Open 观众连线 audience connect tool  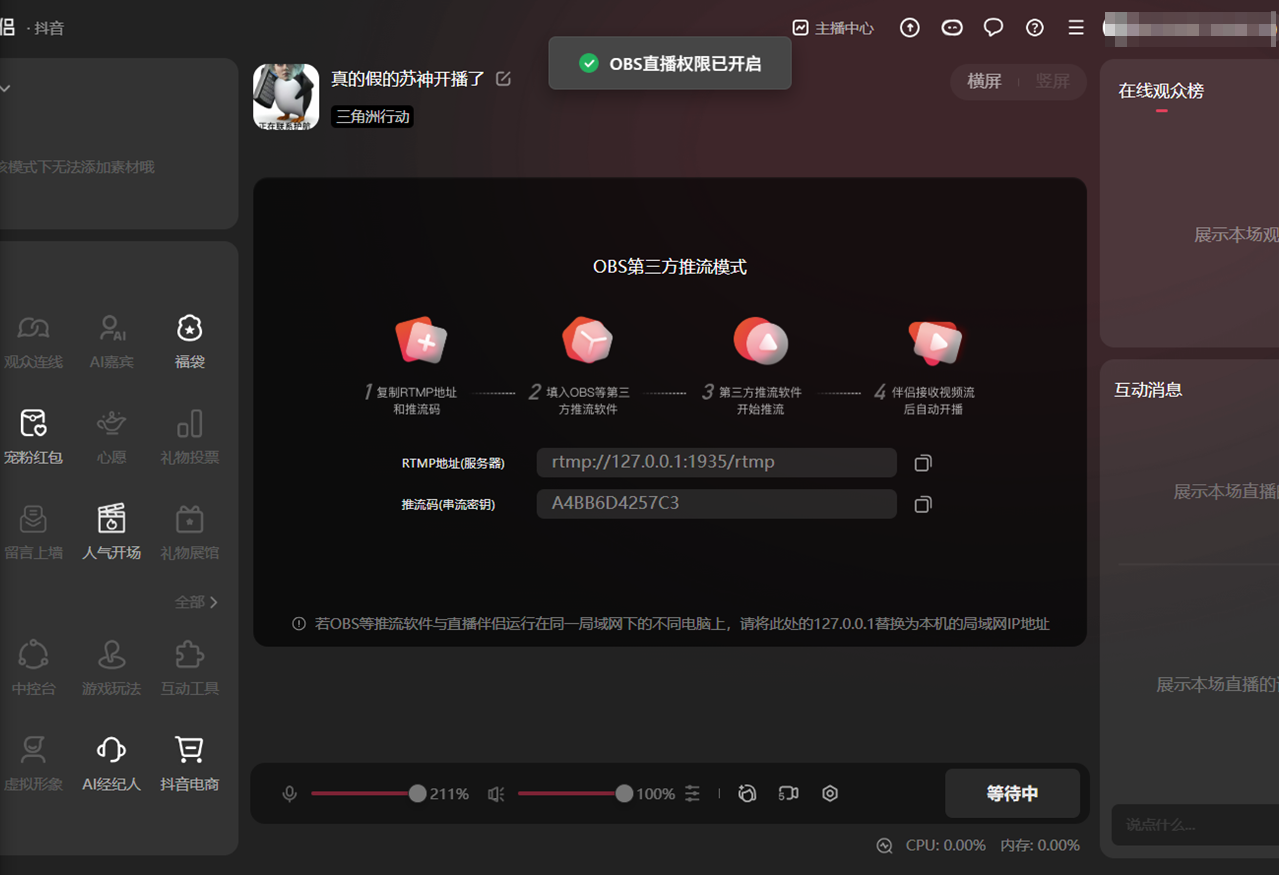(x=33, y=342)
